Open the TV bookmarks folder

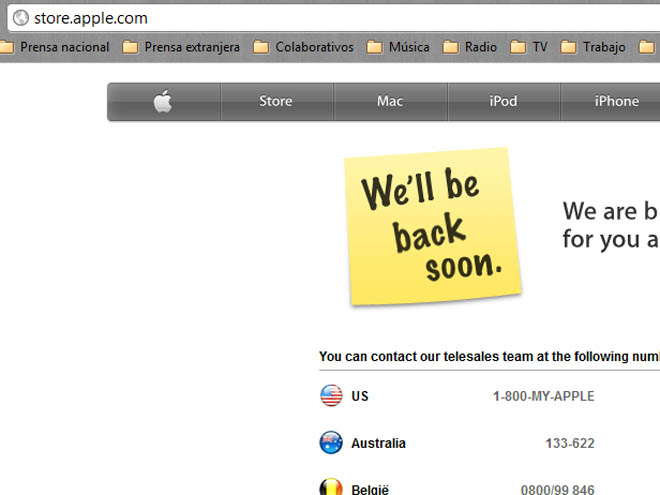point(529,47)
